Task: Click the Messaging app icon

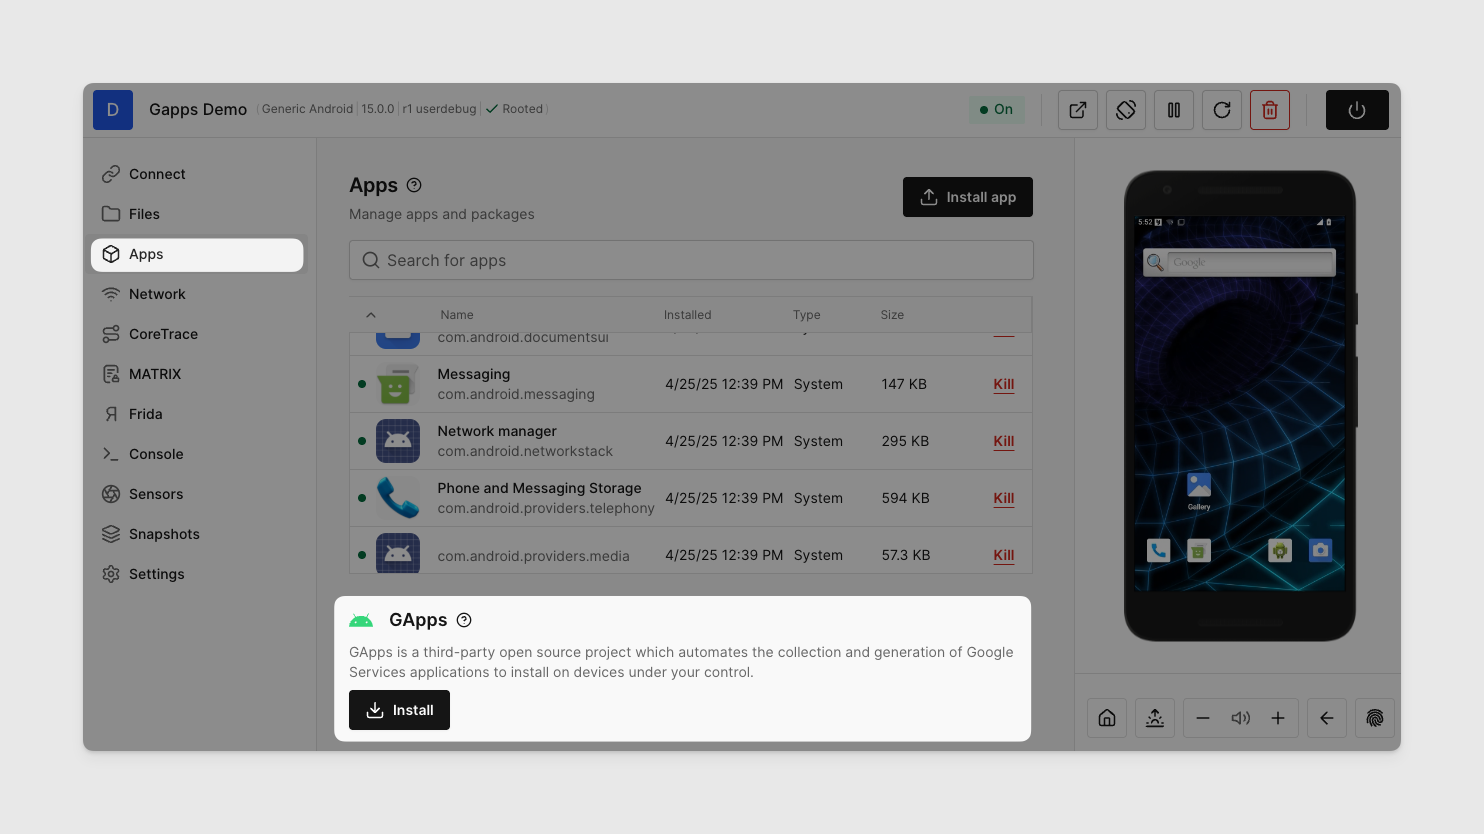Action: coord(398,384)
